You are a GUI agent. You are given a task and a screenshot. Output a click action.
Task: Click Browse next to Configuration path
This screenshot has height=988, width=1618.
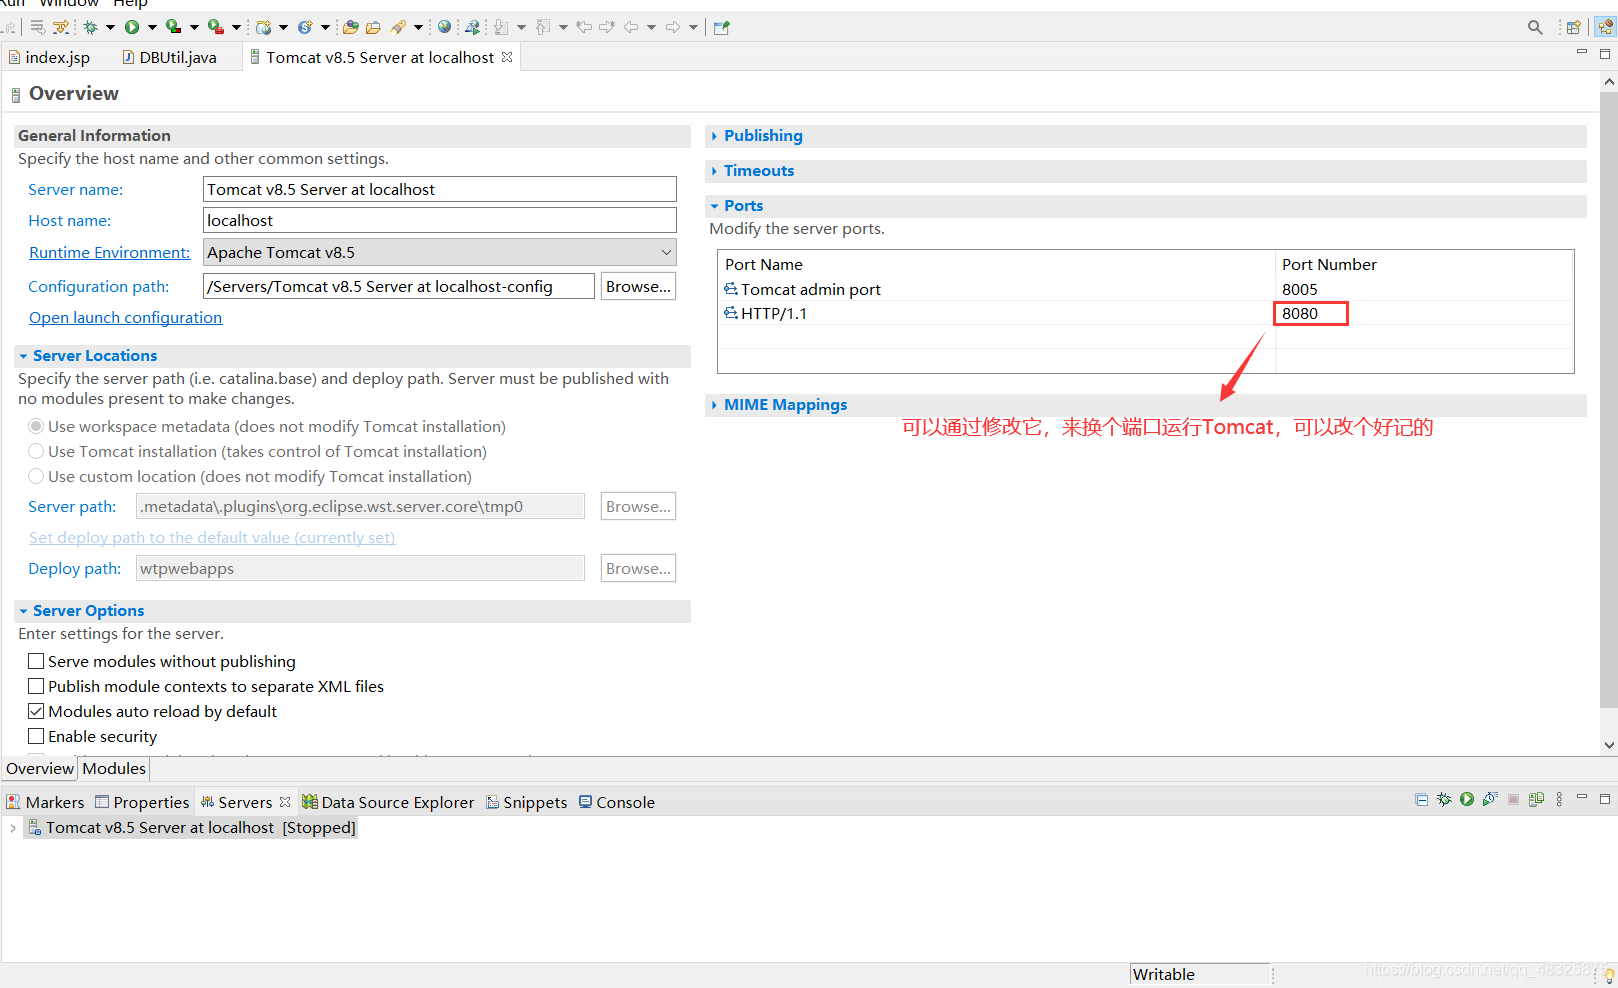638,286
